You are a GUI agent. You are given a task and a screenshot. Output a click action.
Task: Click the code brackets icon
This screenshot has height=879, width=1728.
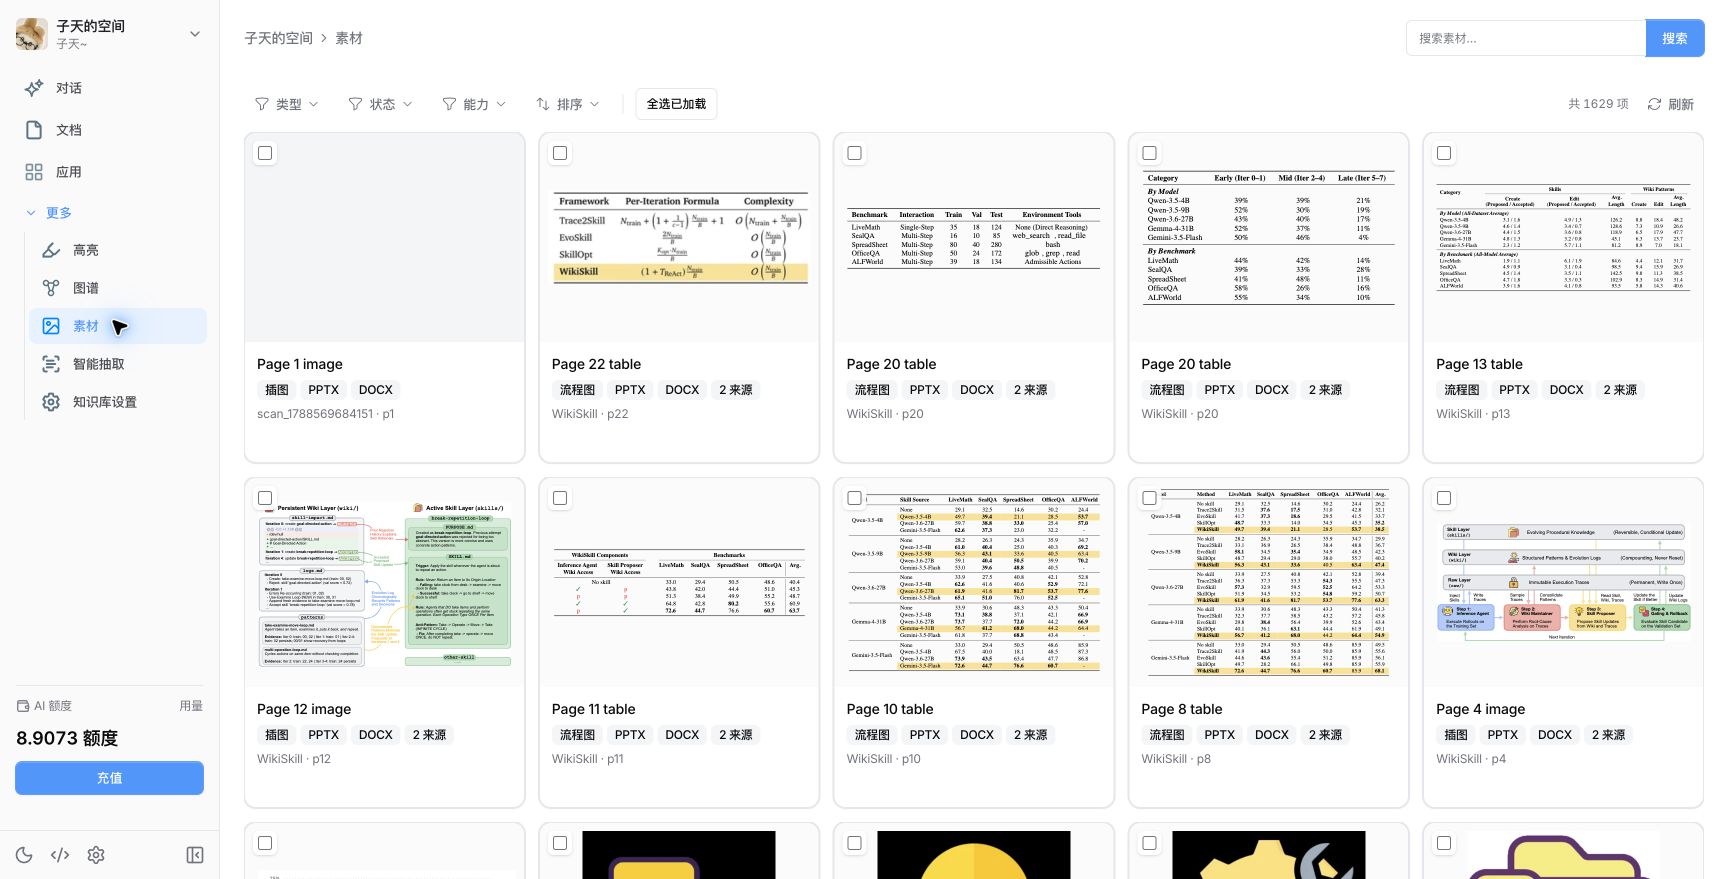60,855
